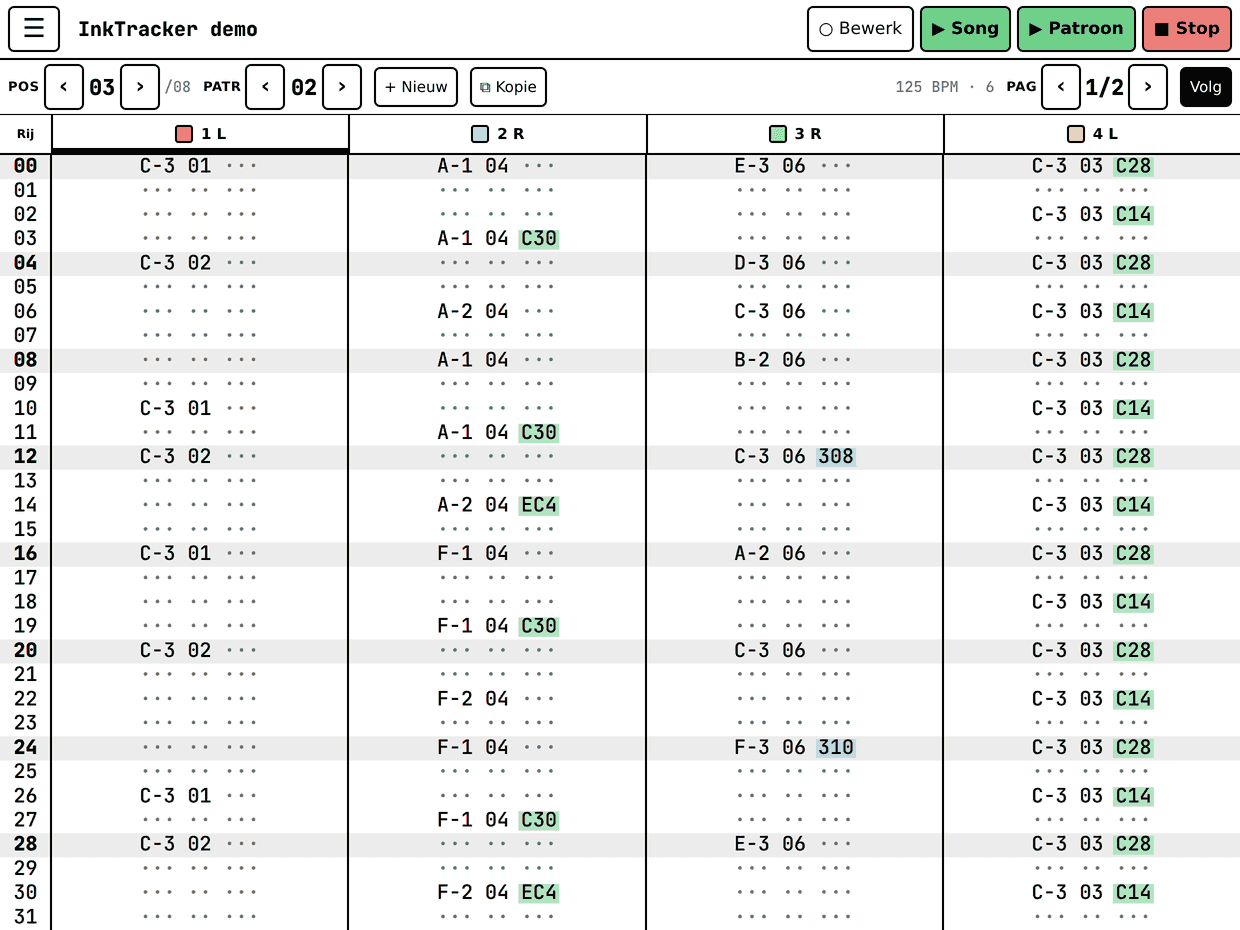
Task: Go to previous page (PAG)
Action: click(x=1061, y=87)
